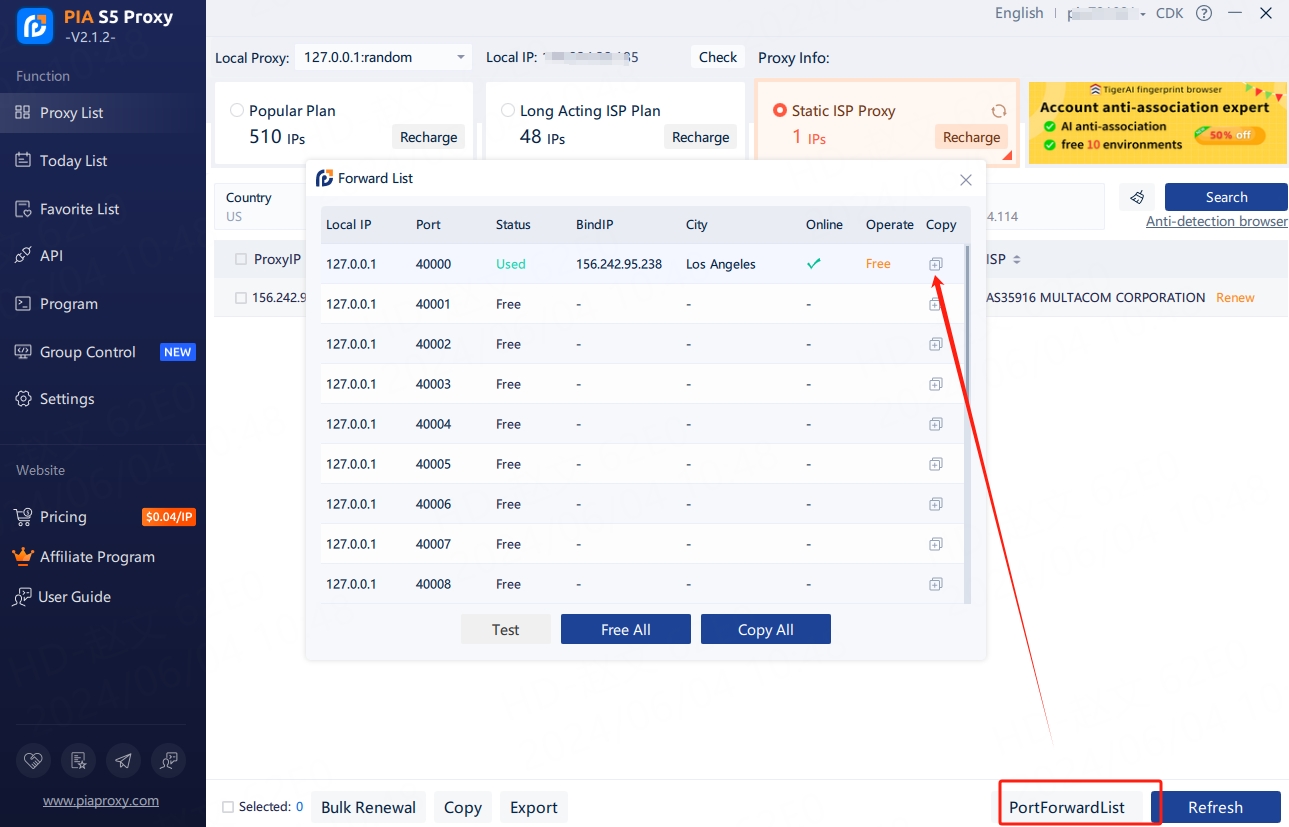
Task: Copy the port 40002 forward entry
Action: (x=936, y=344)
